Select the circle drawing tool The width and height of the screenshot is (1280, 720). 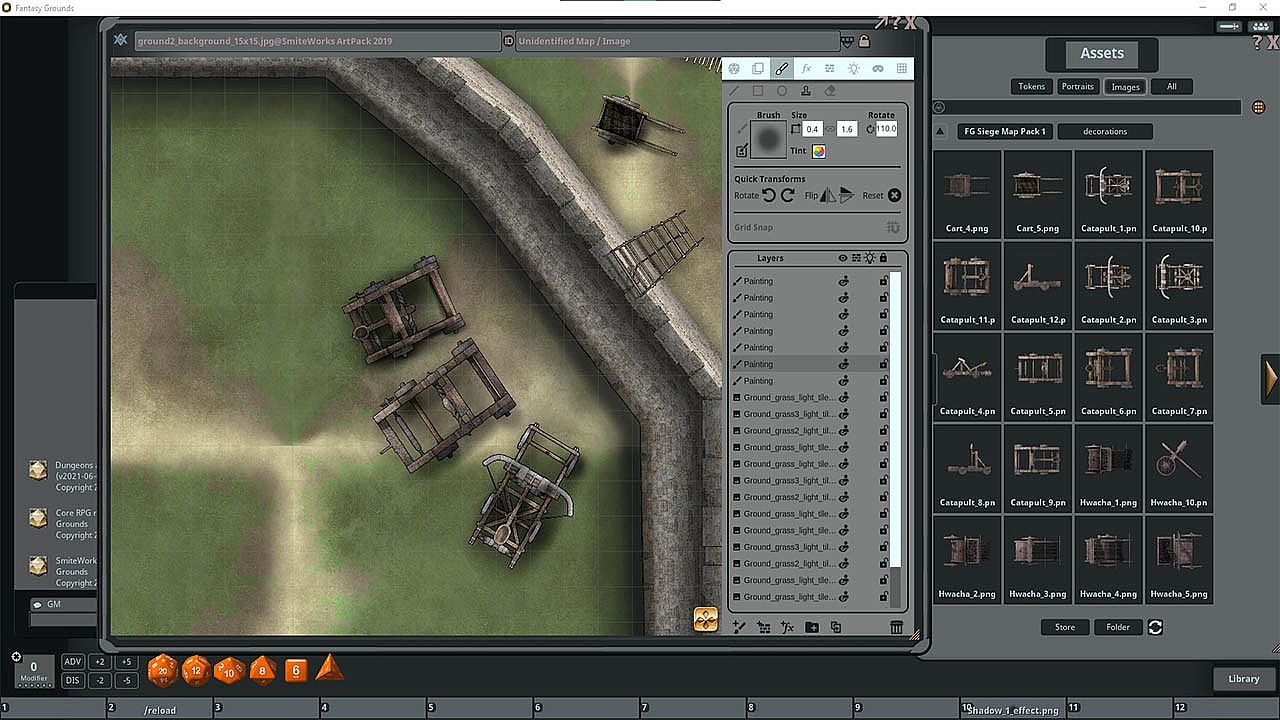[x=782, y=91]
